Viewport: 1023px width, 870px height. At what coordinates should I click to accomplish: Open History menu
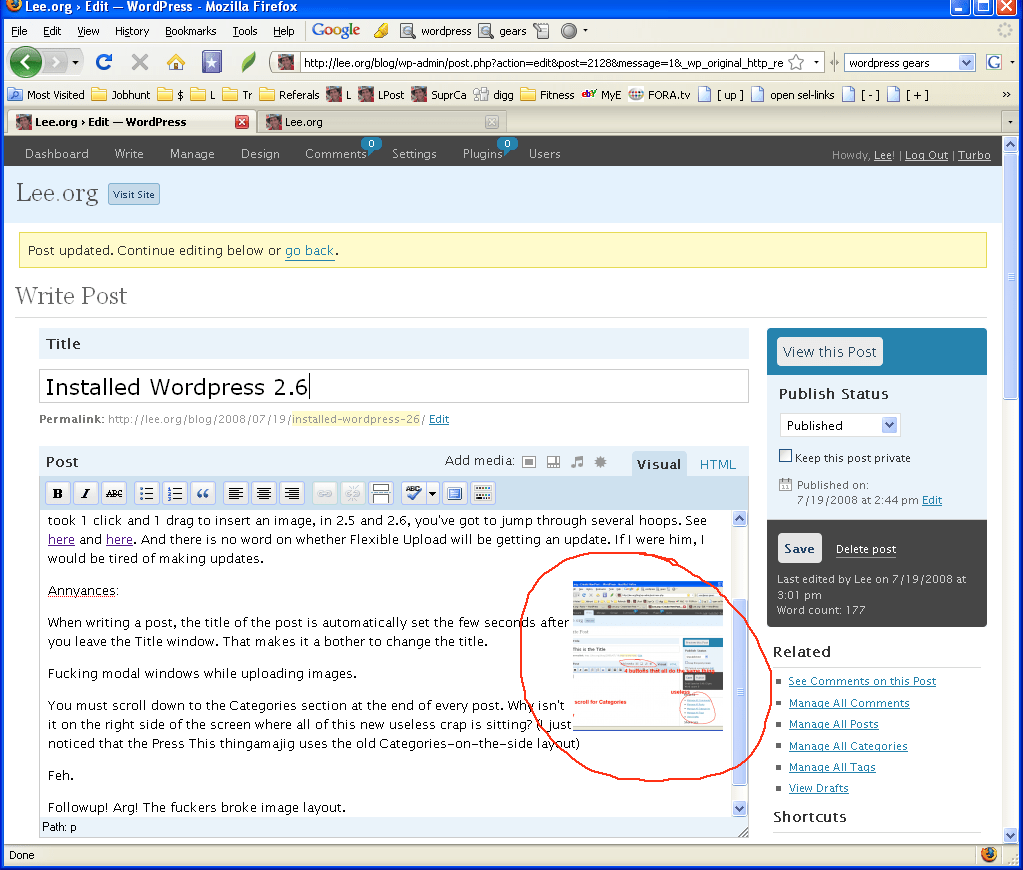(132, 31)
